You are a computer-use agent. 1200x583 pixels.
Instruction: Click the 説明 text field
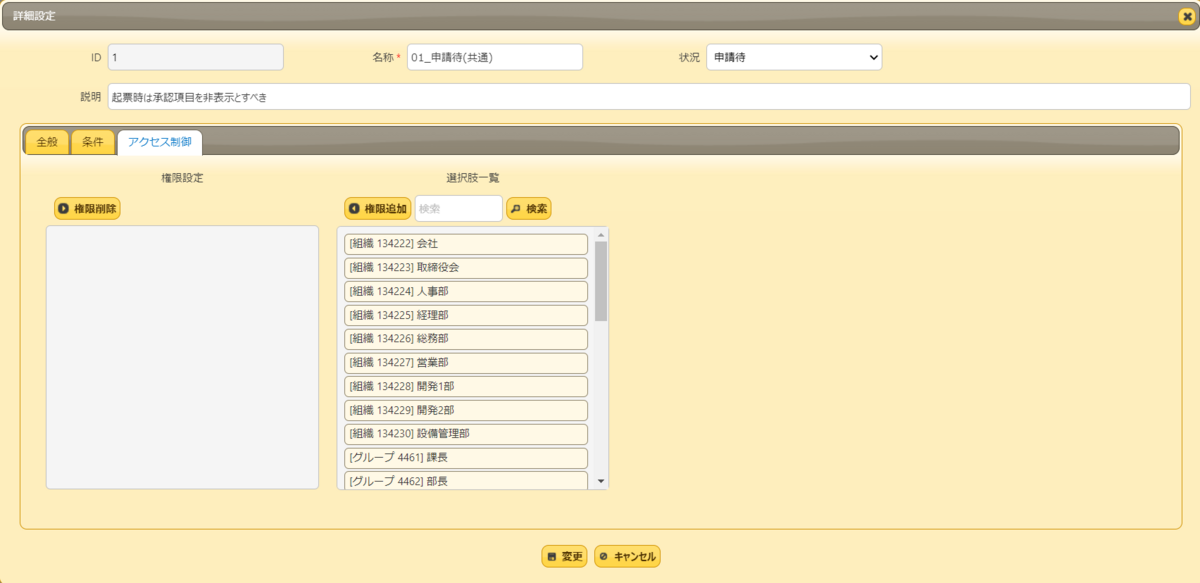click(649, 97)
